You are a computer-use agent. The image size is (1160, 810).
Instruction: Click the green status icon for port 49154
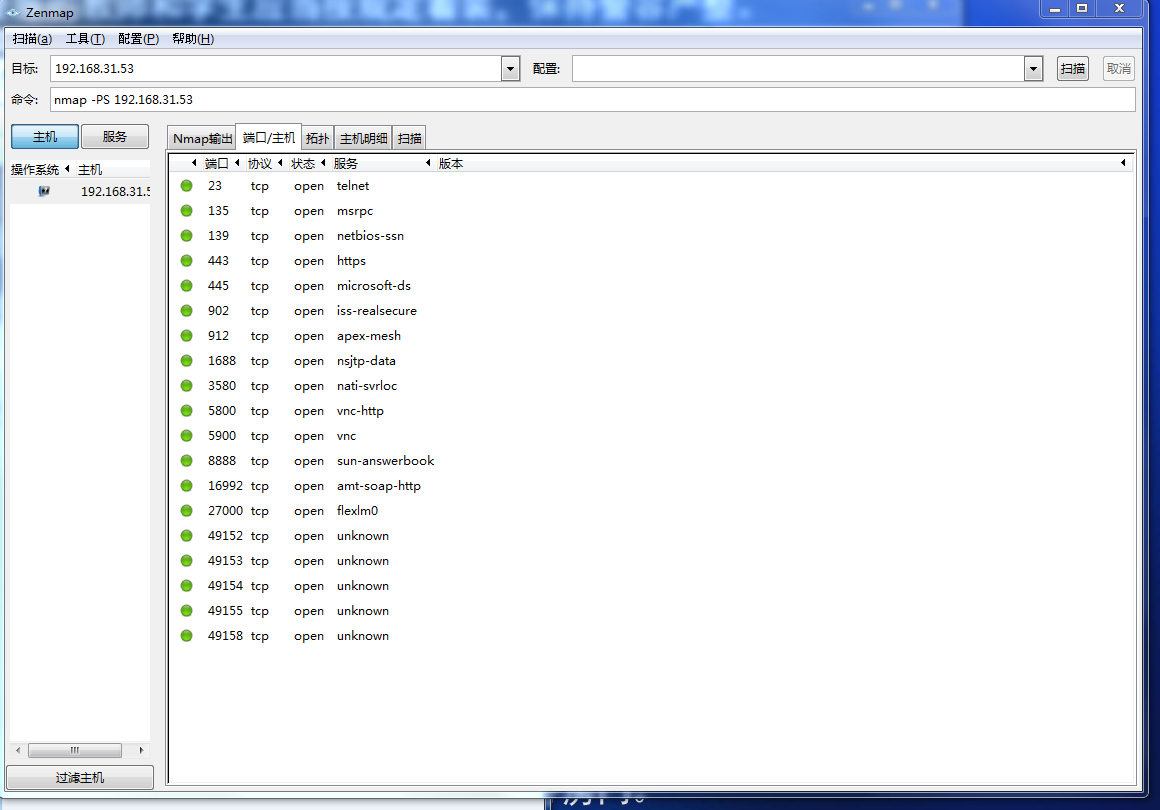pos(186,586)
